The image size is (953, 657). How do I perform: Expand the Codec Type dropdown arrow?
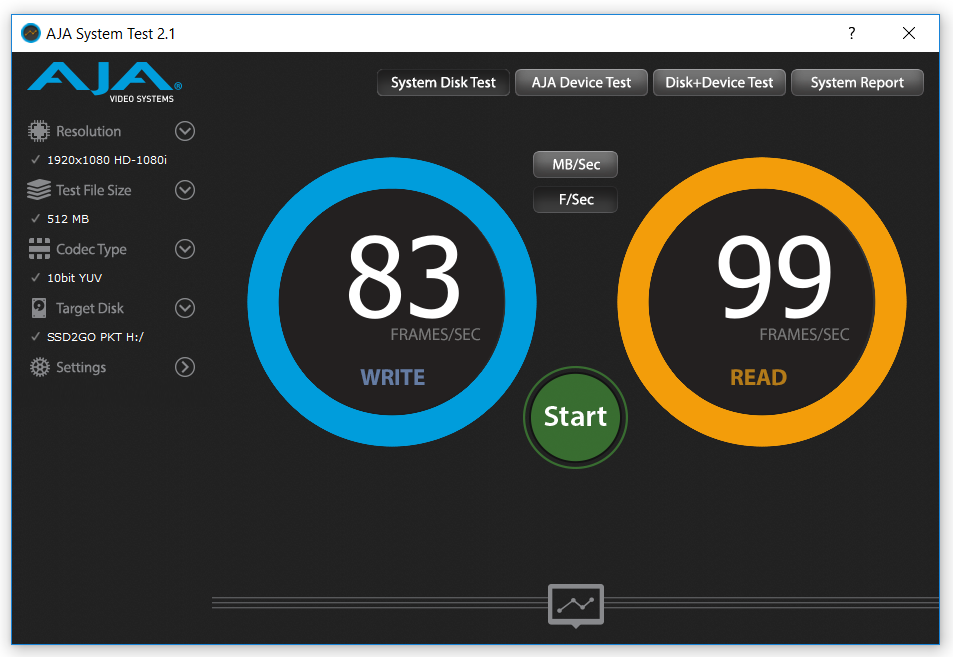pos(185,249)
